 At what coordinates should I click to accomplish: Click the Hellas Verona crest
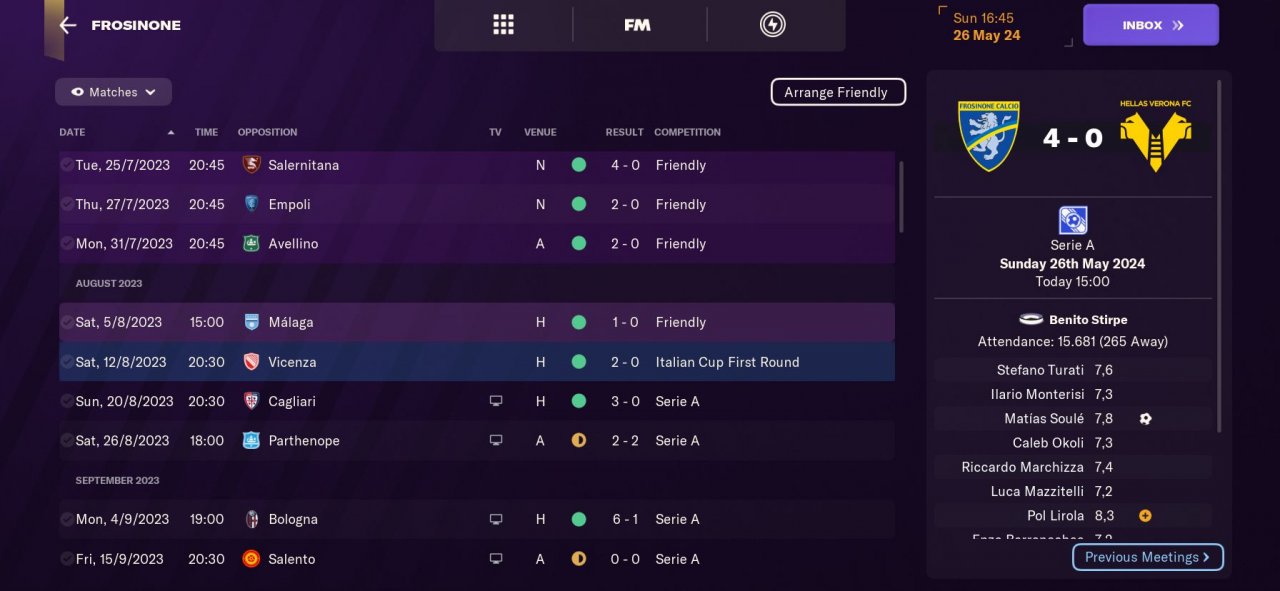pyautogui.click(x=1155, y=136)
